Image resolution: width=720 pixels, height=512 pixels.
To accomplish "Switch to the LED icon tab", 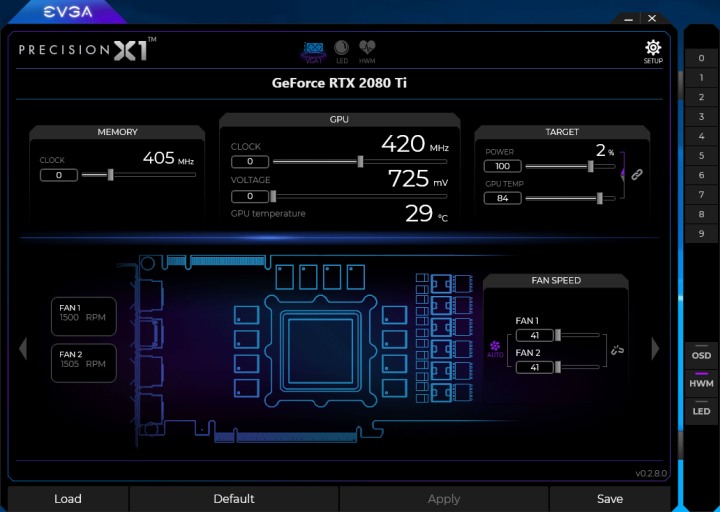I will [x=342, y=52].
